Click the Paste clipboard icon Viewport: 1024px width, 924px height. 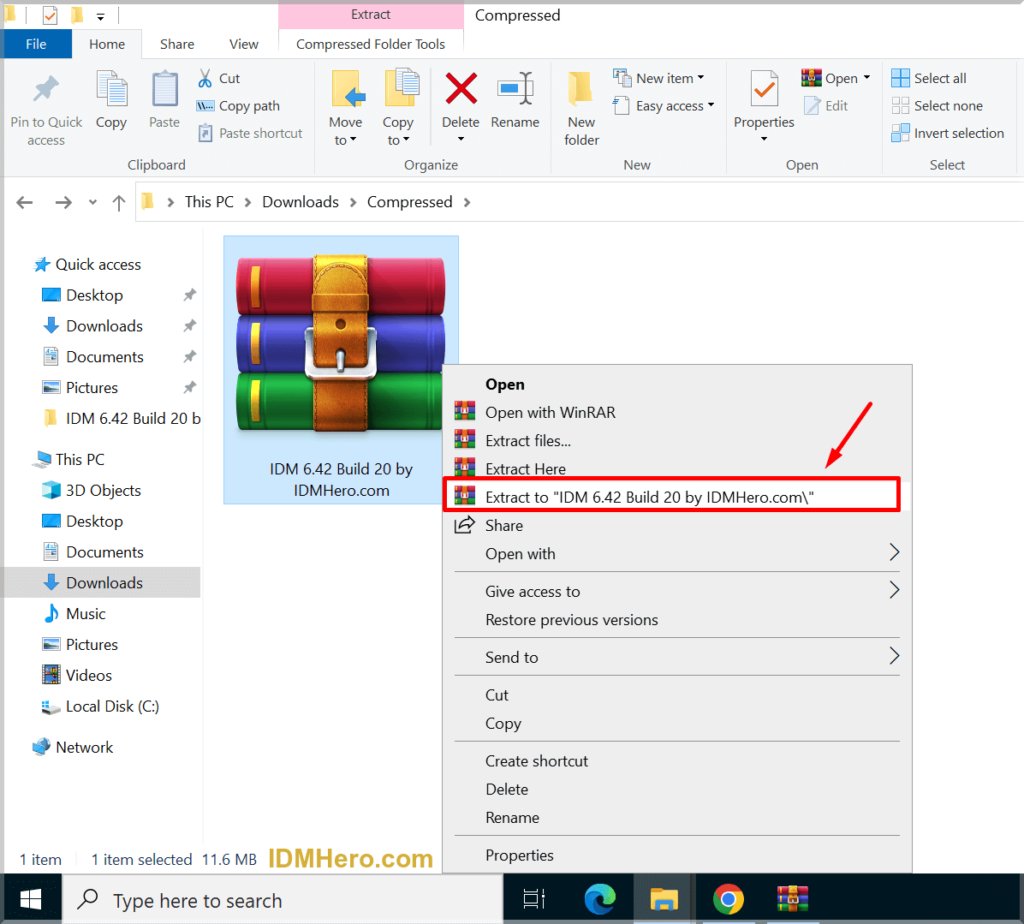tap(164, 89)
